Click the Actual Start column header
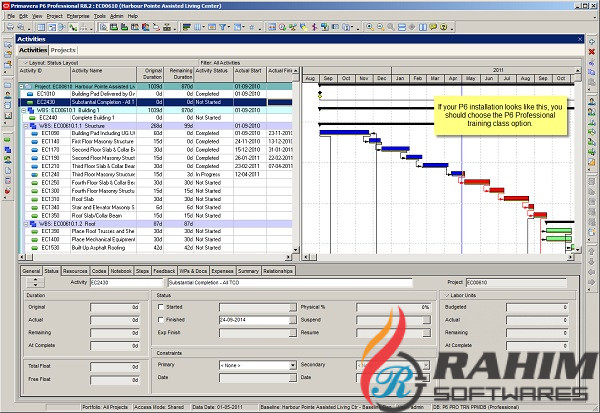 click(250, 74)
